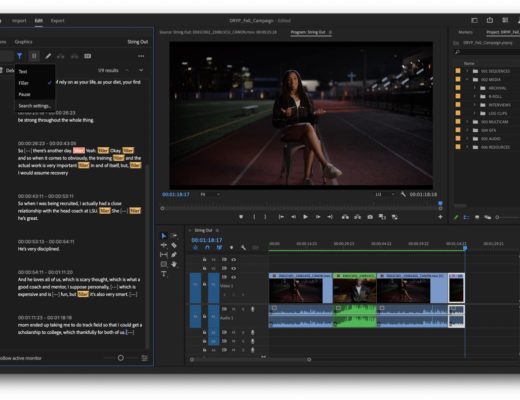Select the Pen tool in timeline toolbox
This screenshot has height=400, width=520.
174,255
